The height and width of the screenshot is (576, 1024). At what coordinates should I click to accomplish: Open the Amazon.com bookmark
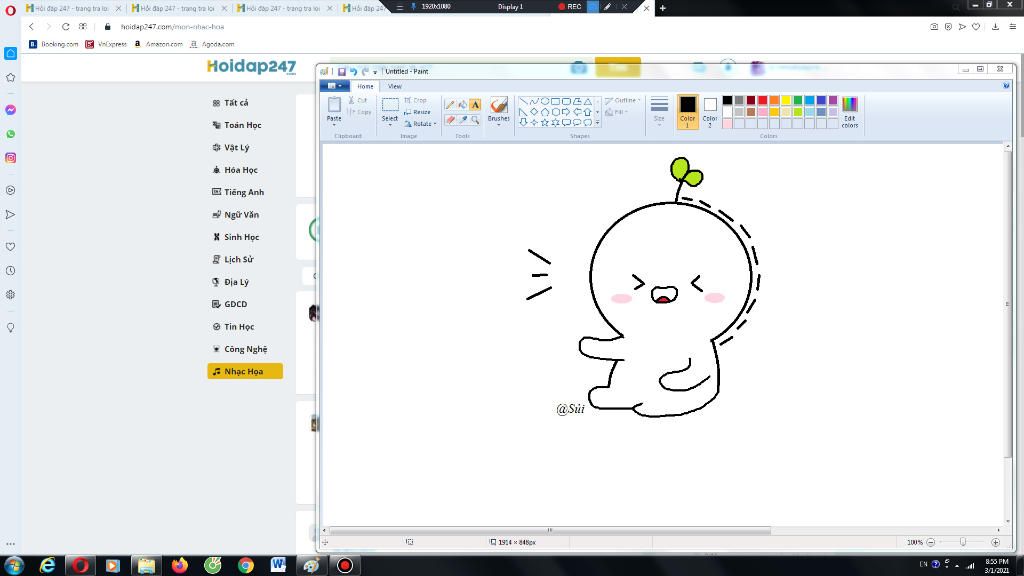[x=159, y=44]
